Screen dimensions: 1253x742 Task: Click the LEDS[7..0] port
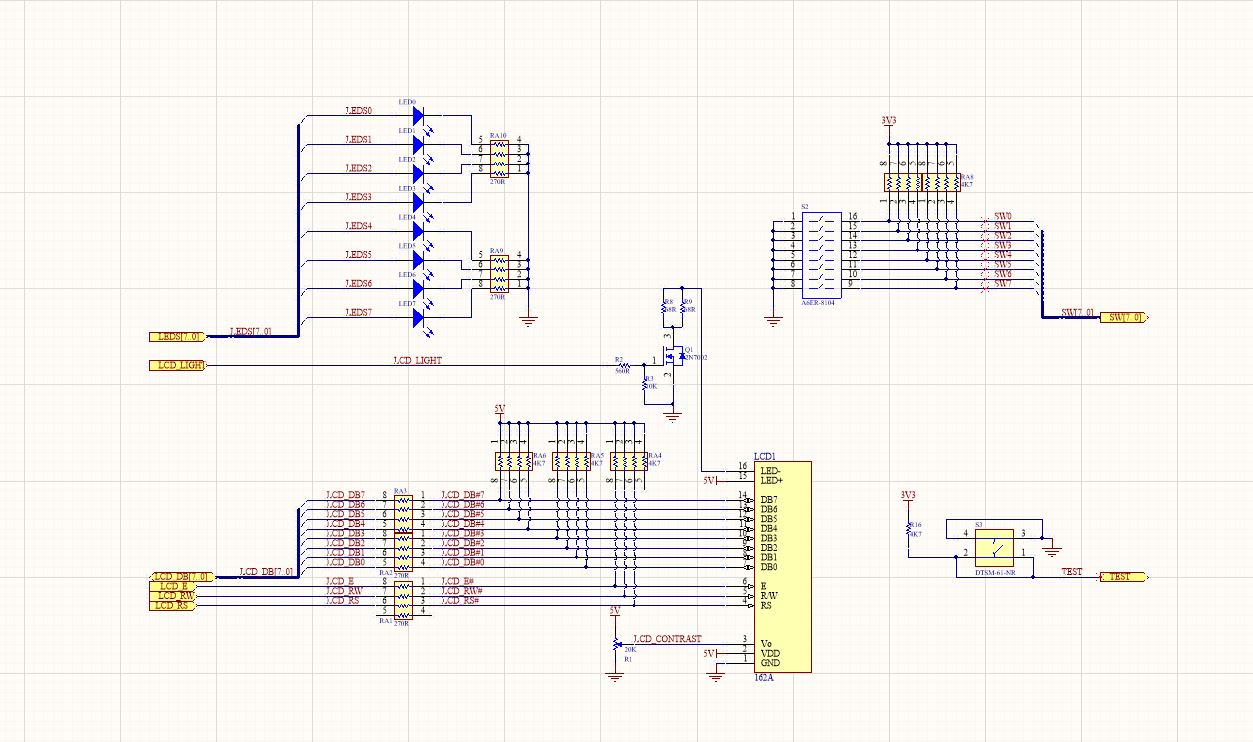[x=176, y=336]
